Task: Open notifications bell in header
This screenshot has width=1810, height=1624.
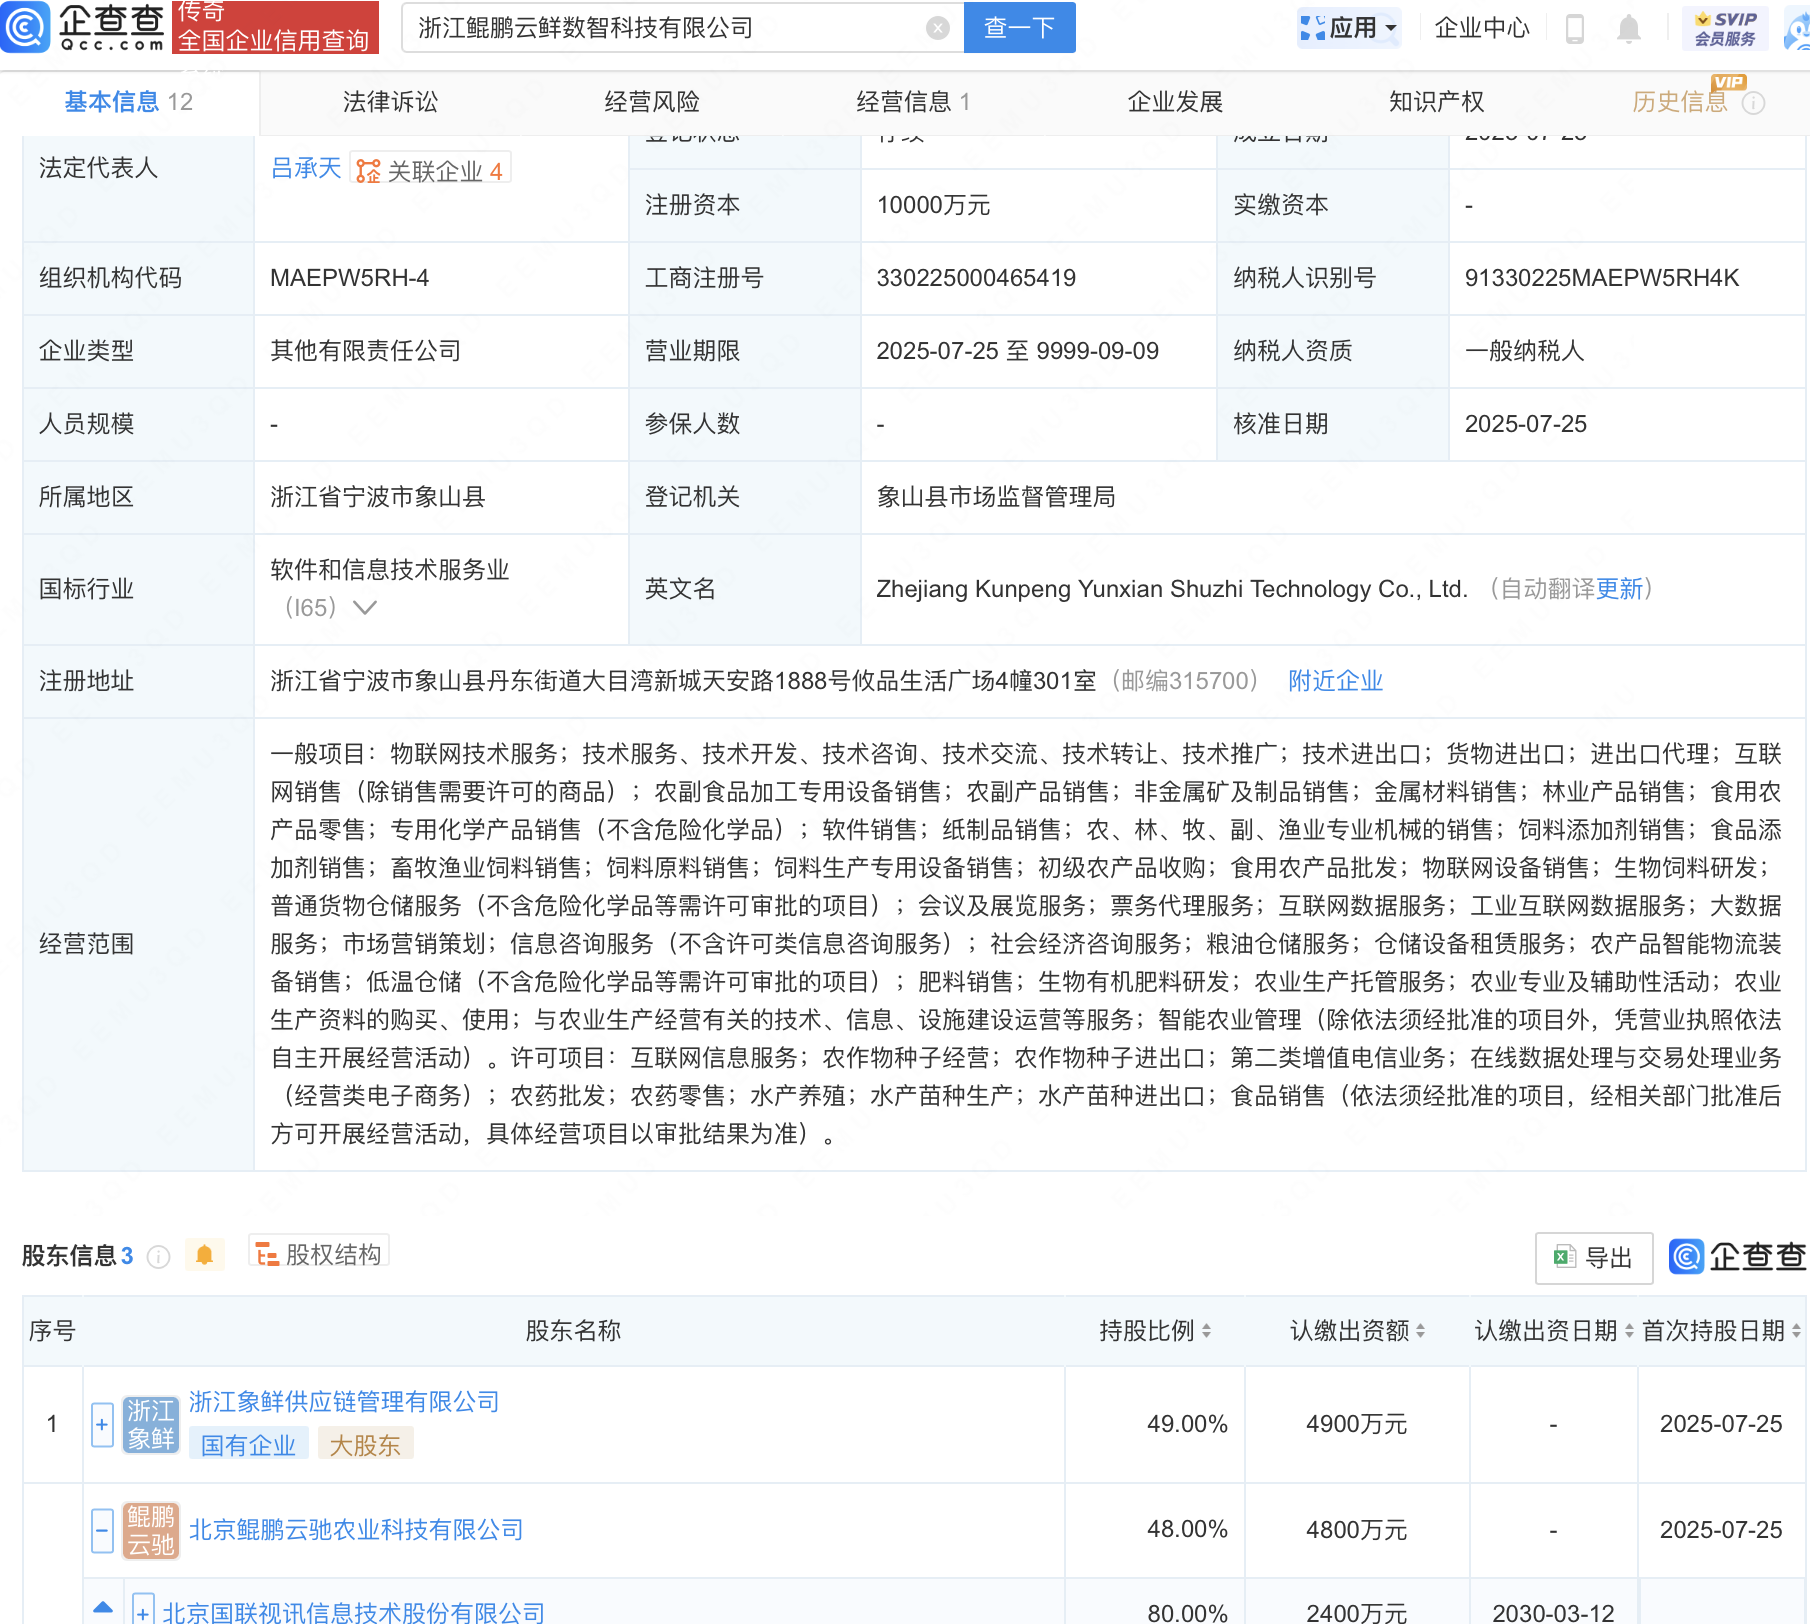Action: pyautogui.click(x=1628, y=29)
